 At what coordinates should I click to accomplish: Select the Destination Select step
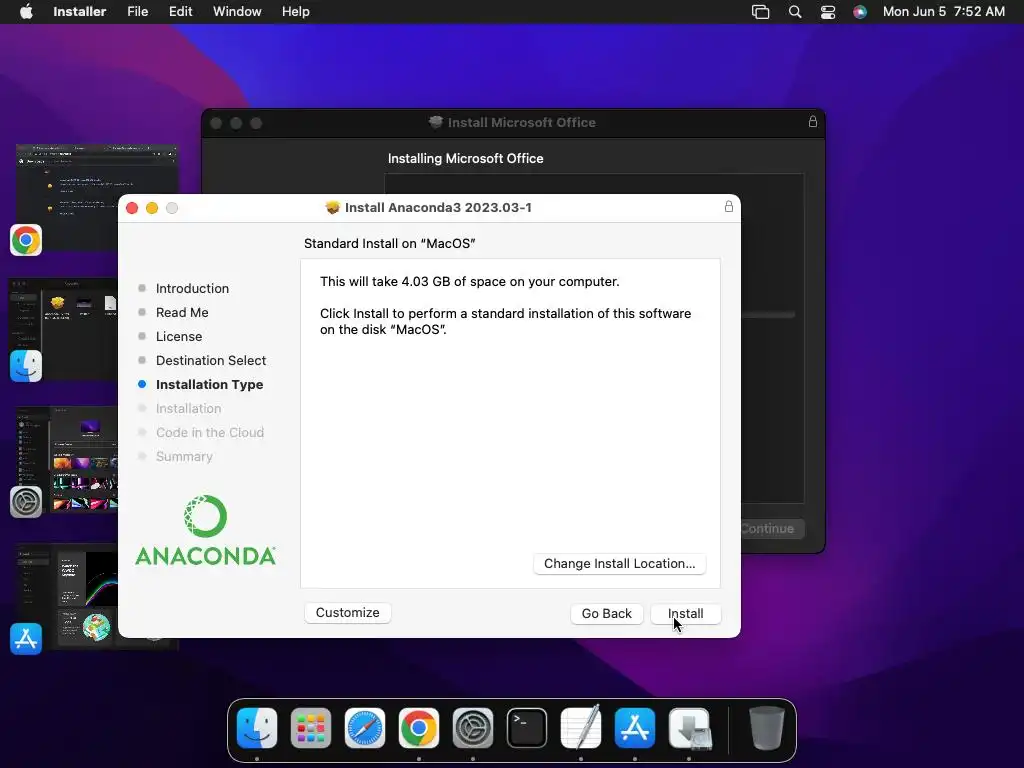(211, 360)
